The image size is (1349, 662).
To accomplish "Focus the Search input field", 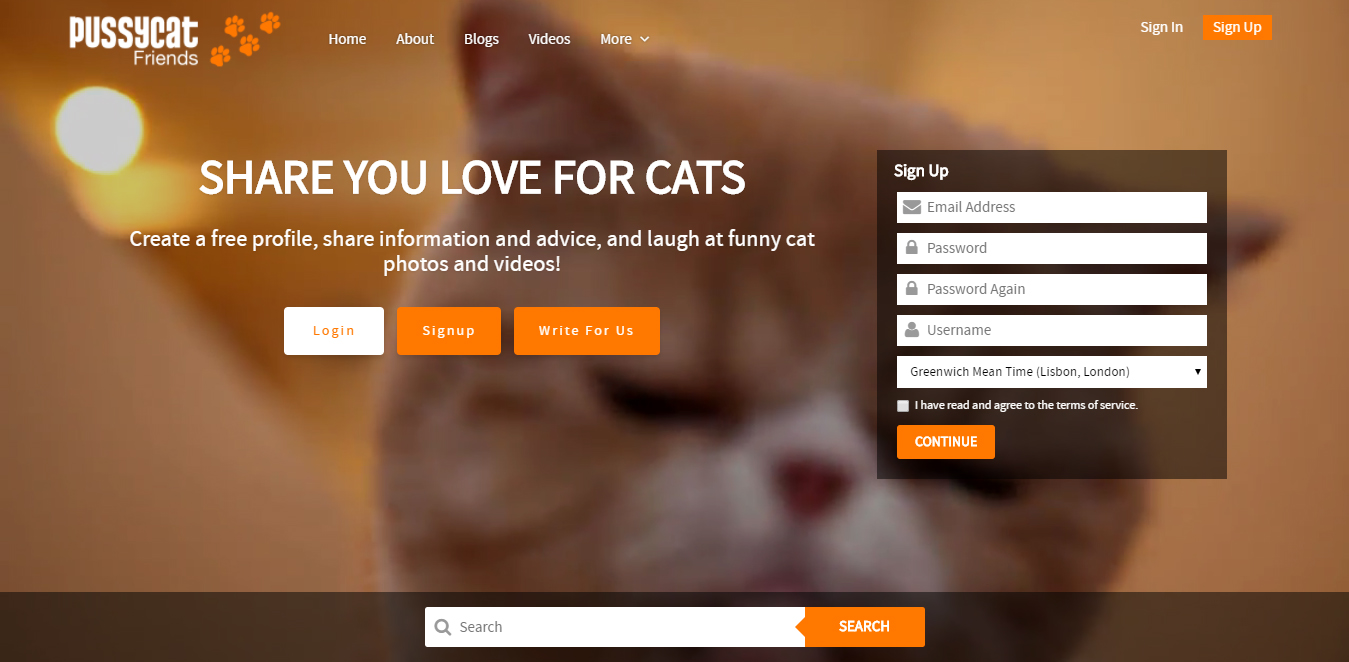I will tap(615, 627).
